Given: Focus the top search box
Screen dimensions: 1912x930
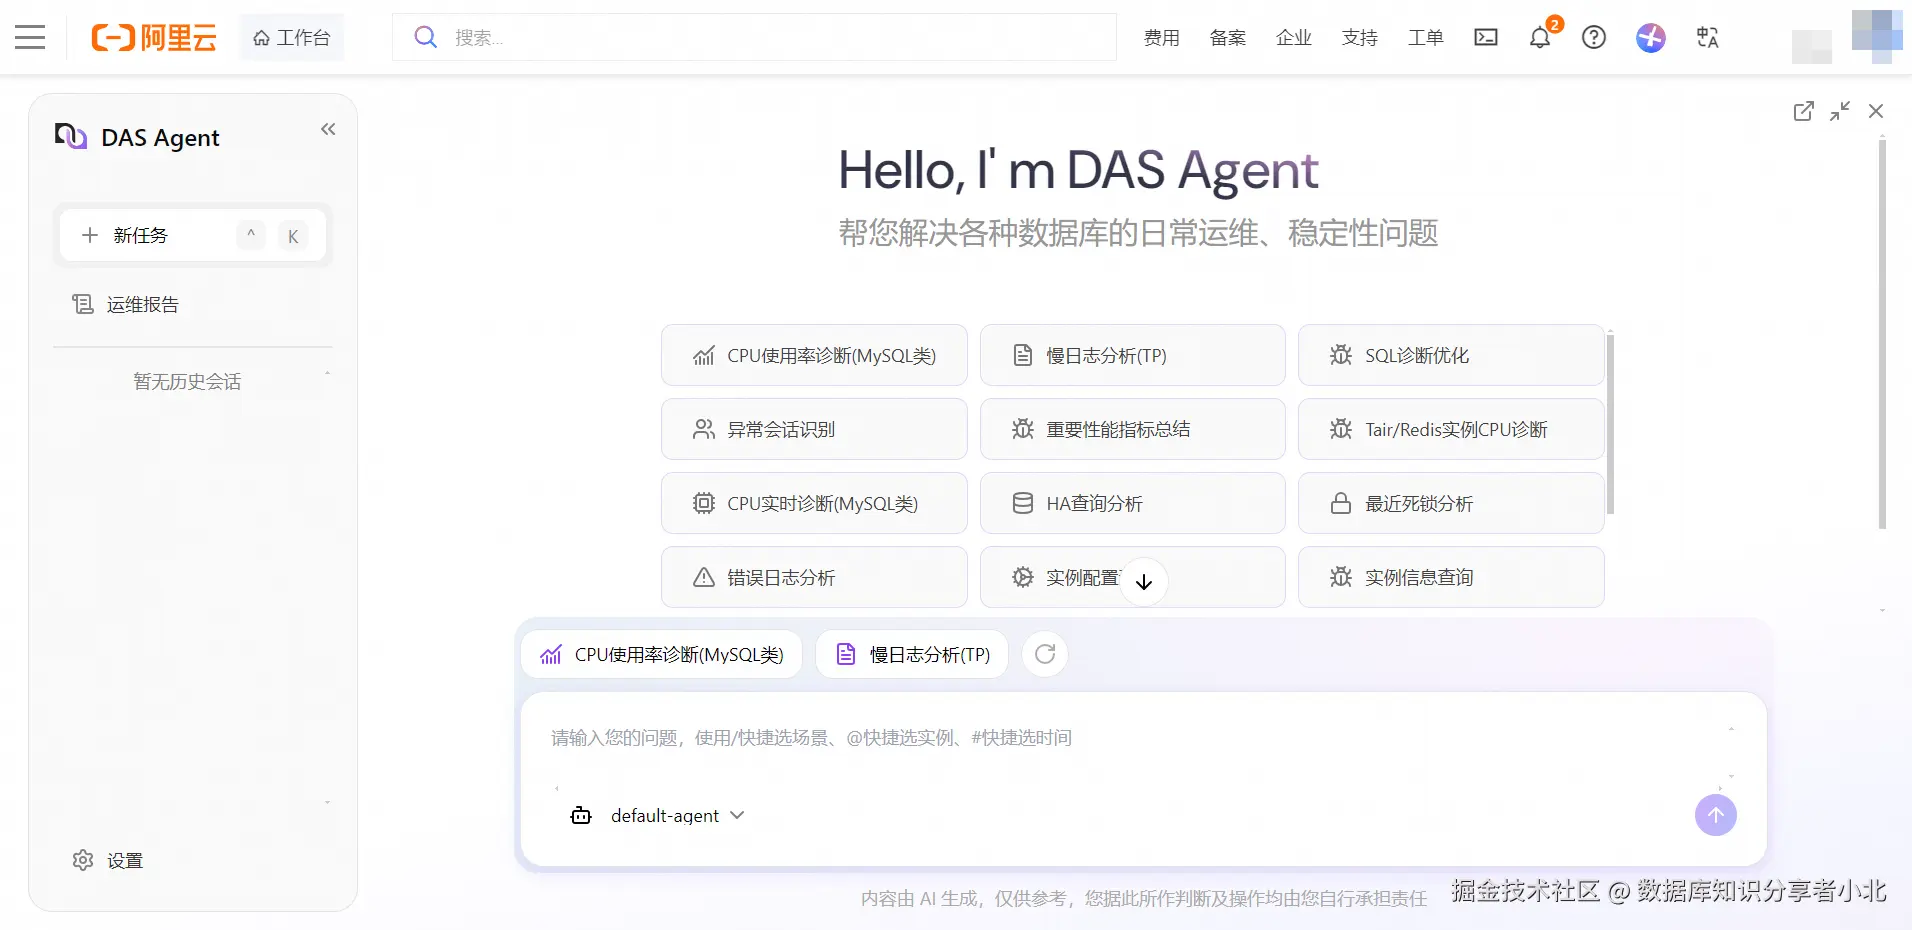Looking at the screenshot, I should pyautogui.click(x=754, y=37).
